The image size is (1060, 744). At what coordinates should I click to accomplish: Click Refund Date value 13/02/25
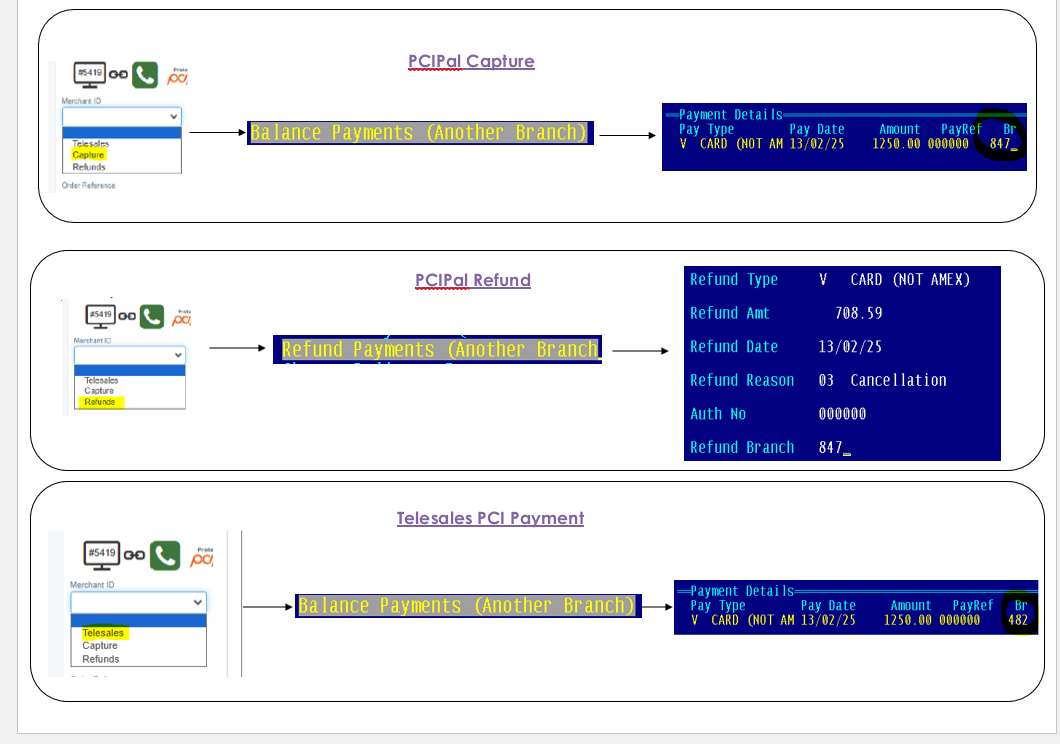(x=850, y=347)
